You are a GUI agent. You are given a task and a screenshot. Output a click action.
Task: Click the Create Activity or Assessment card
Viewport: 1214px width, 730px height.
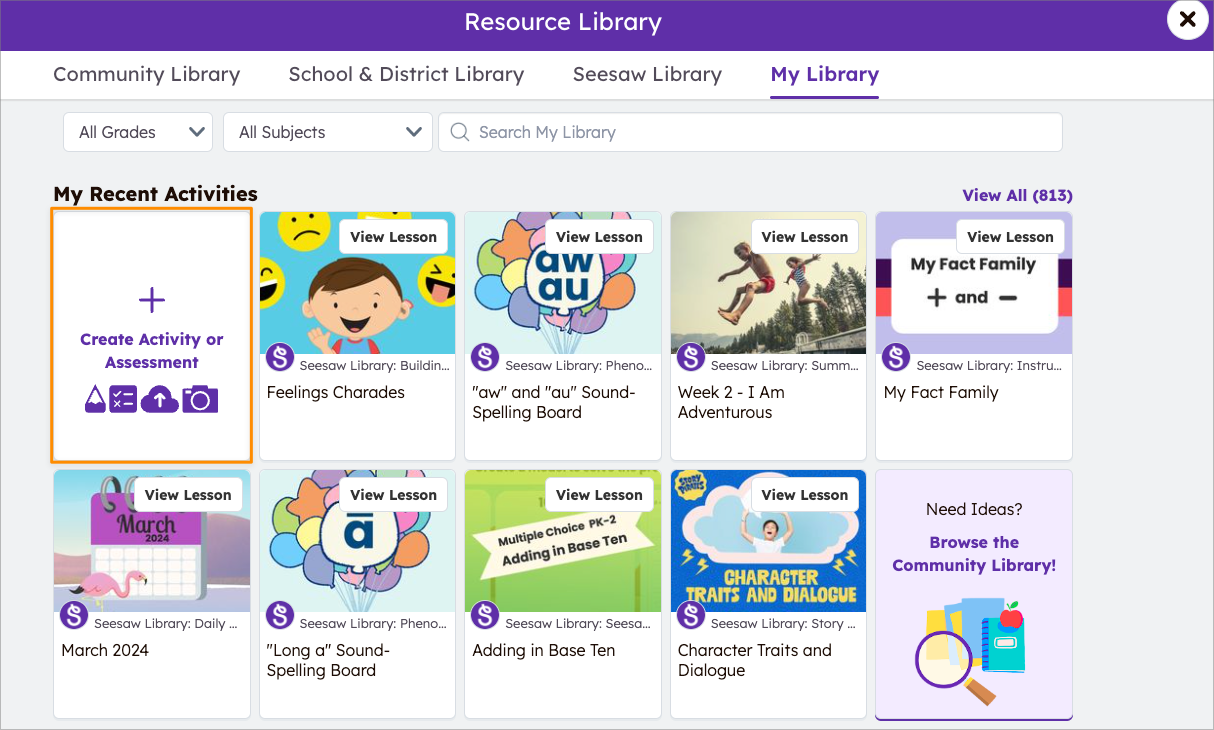[x=151, y=335]
